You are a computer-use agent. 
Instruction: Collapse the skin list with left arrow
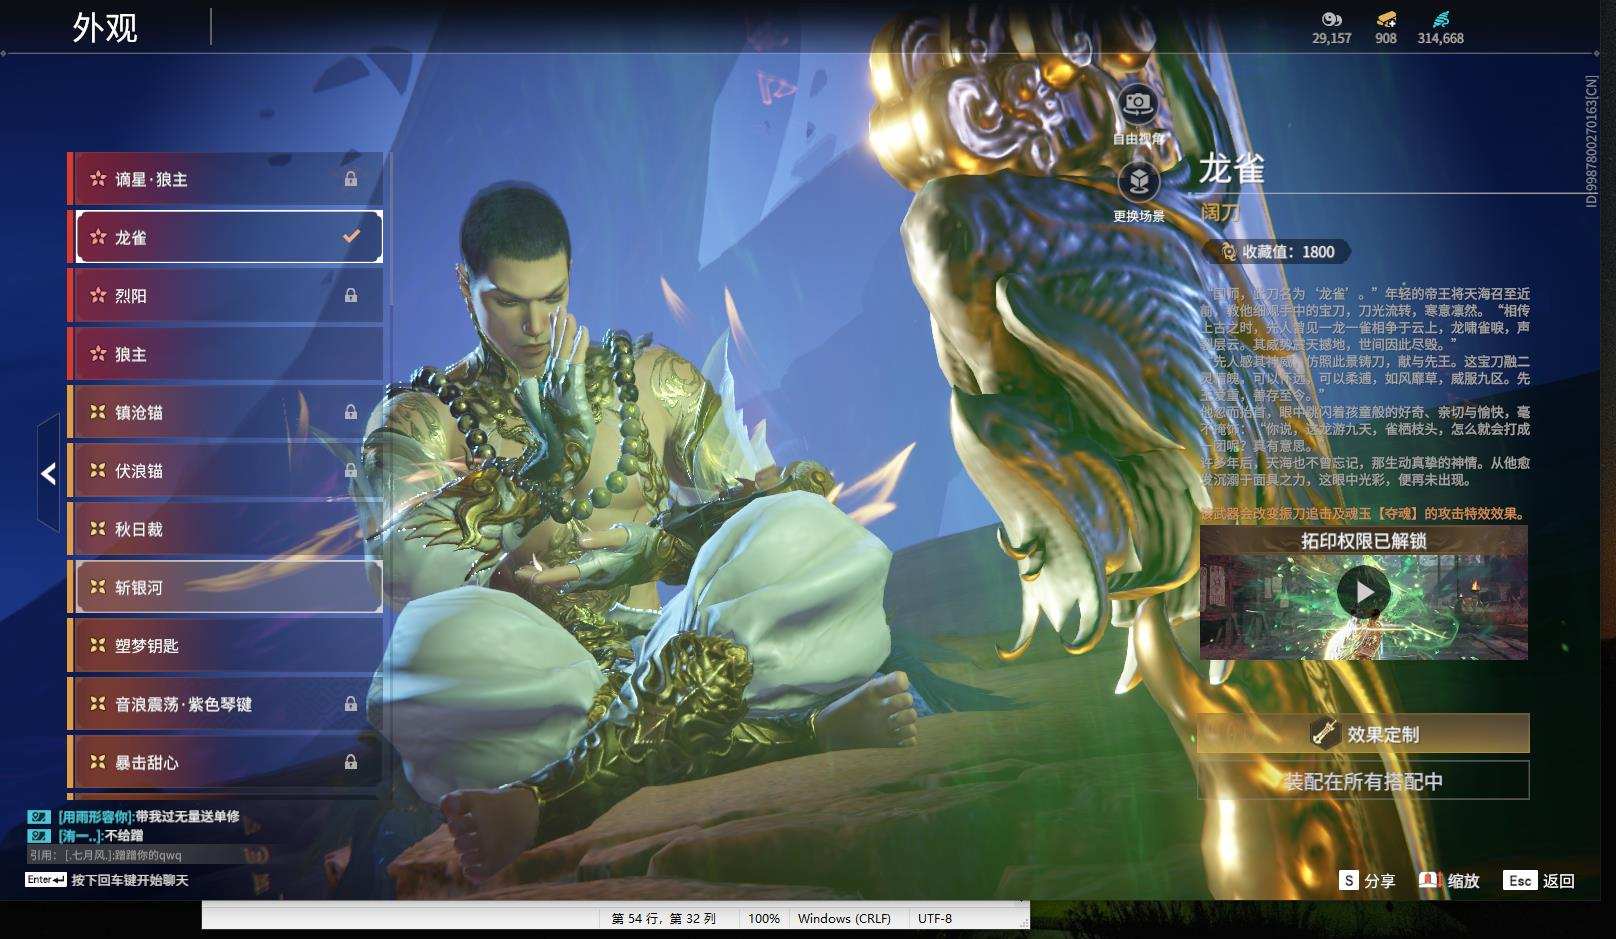(x=49, y=473)
